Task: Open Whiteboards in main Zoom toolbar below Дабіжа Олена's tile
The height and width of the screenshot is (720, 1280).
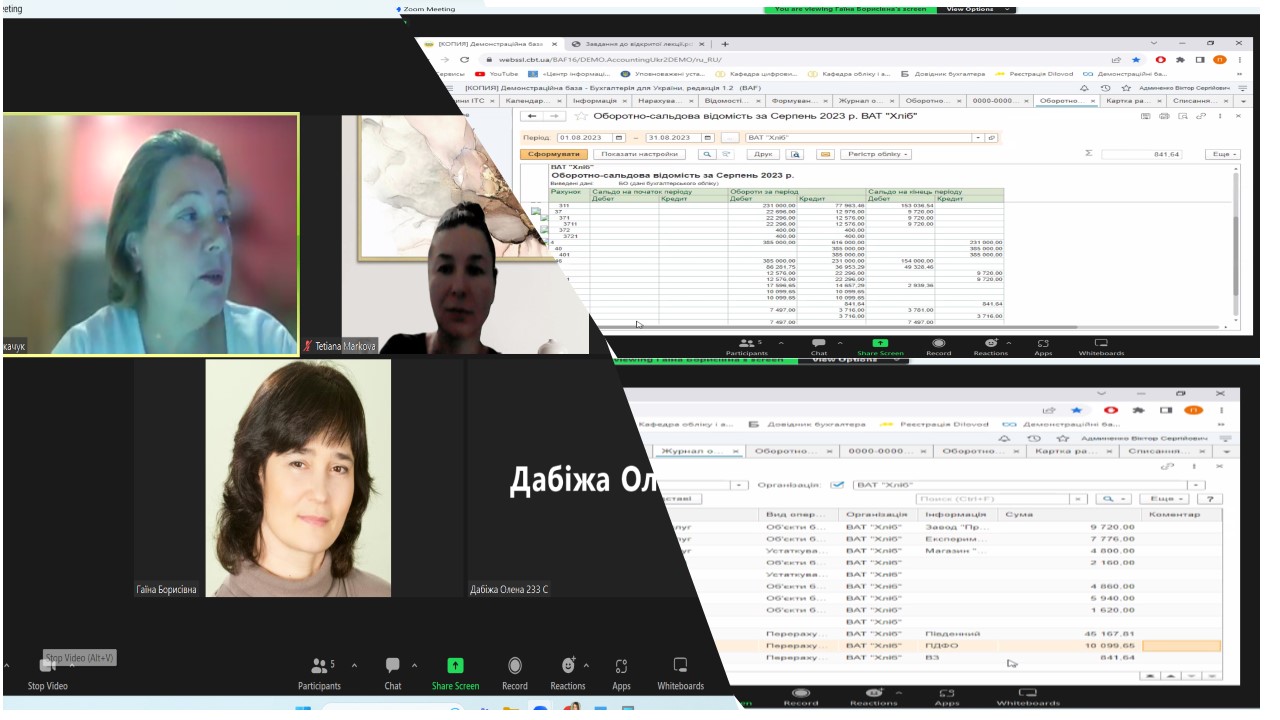Action: (x=680, y=674)
